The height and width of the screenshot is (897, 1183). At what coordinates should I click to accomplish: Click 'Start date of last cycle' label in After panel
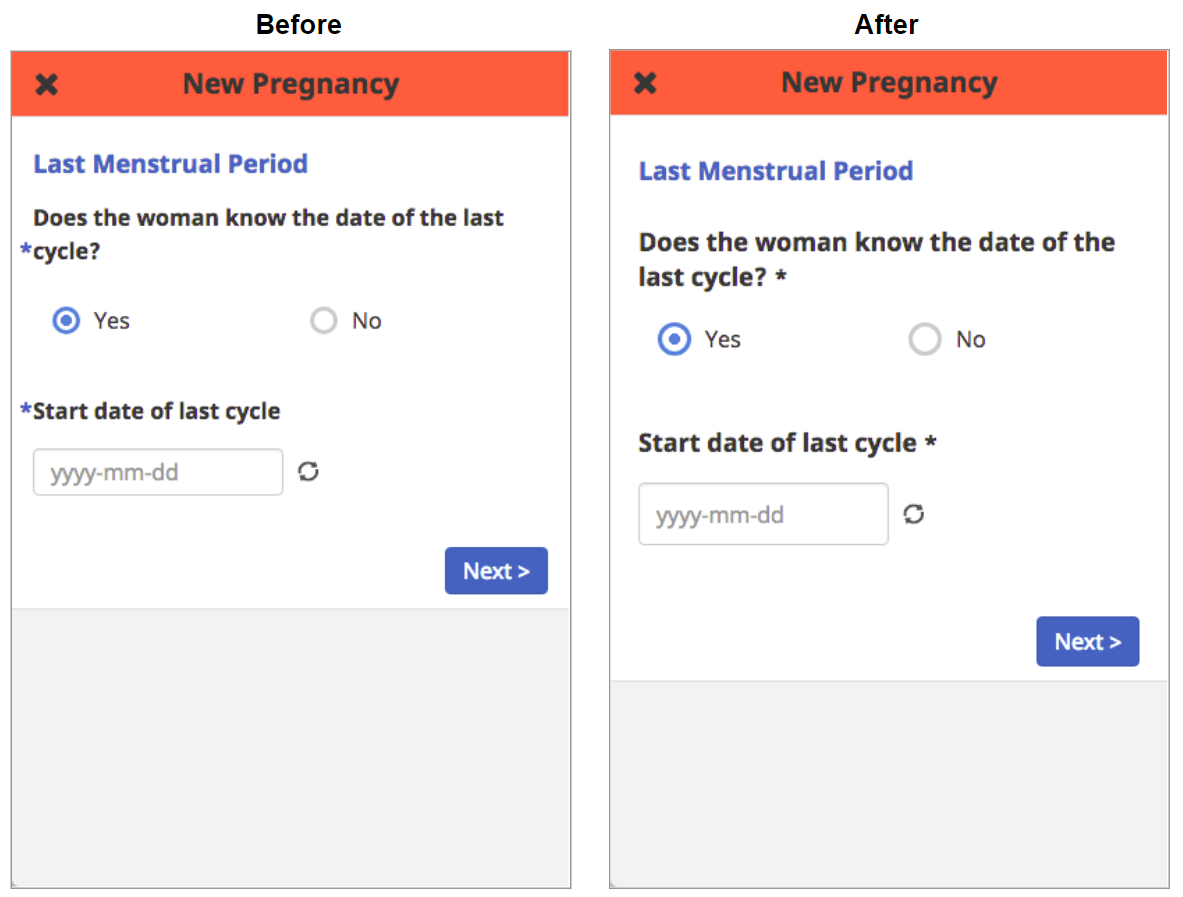(x=777, y=443)
